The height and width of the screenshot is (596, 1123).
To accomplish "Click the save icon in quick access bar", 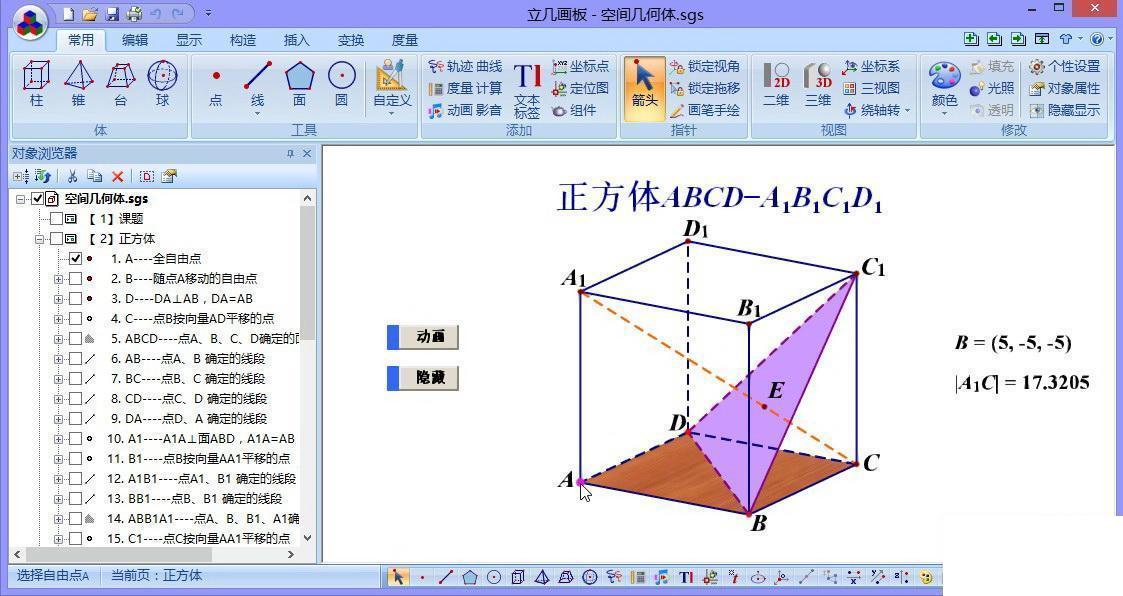I will 112,14.
